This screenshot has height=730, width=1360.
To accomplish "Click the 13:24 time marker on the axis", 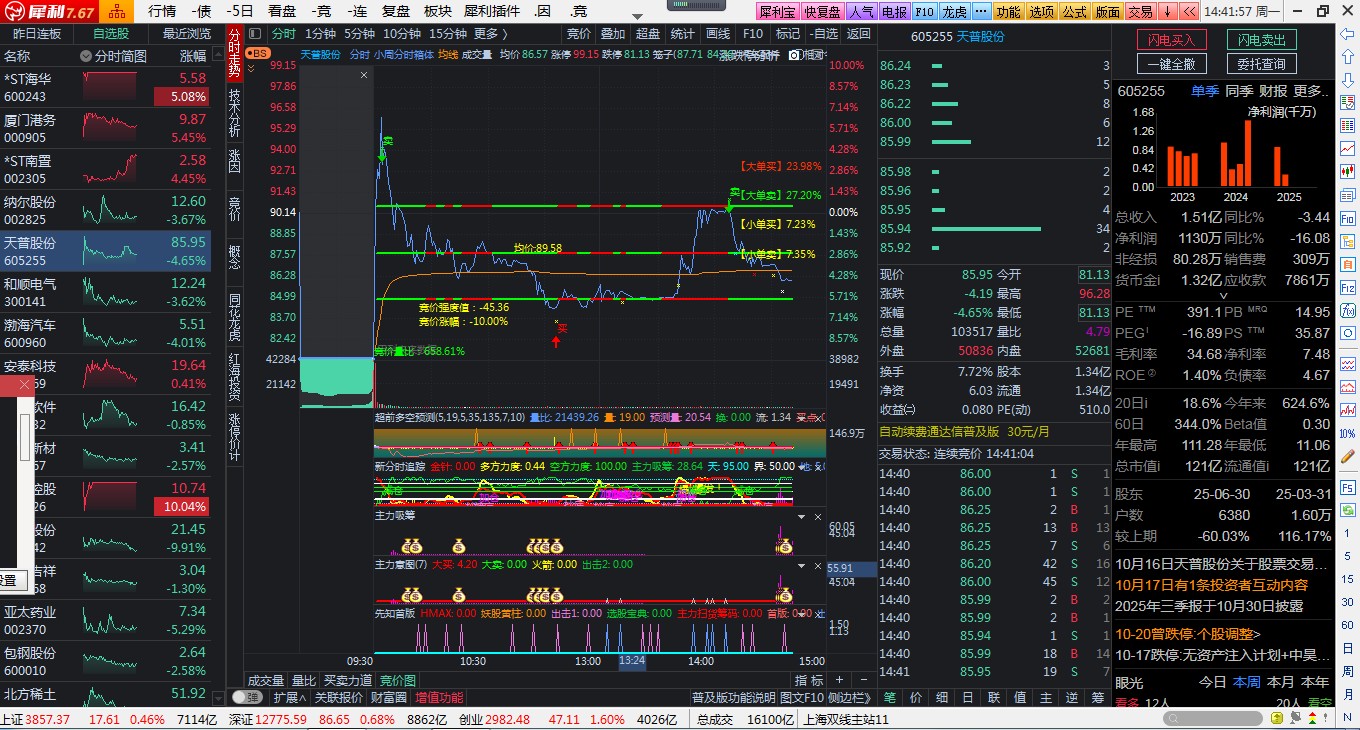I will coord(632,662).
